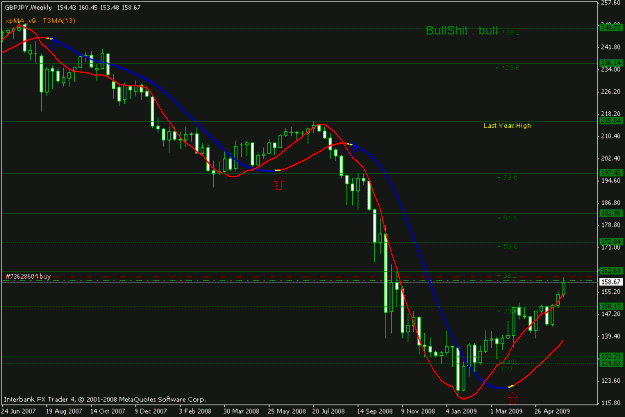Select the GBPJPY,Weekly chart title

(28, 7)
